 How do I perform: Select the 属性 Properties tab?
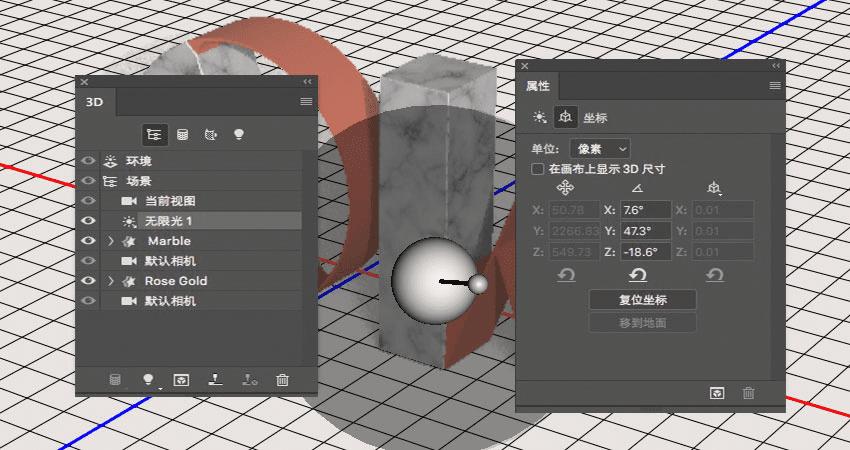click(x=538, y=86)
